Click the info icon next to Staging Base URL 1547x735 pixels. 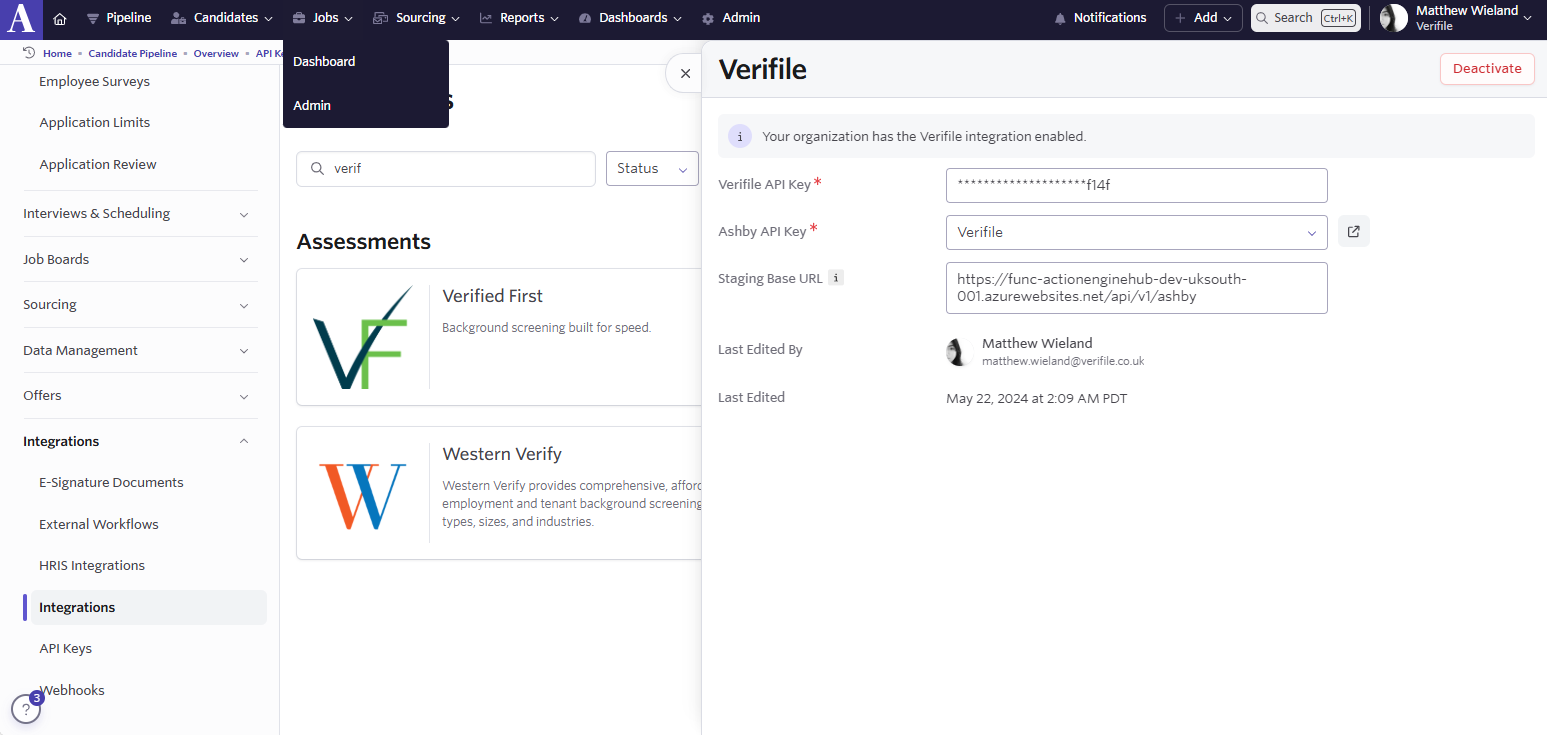tap(837, 278)
